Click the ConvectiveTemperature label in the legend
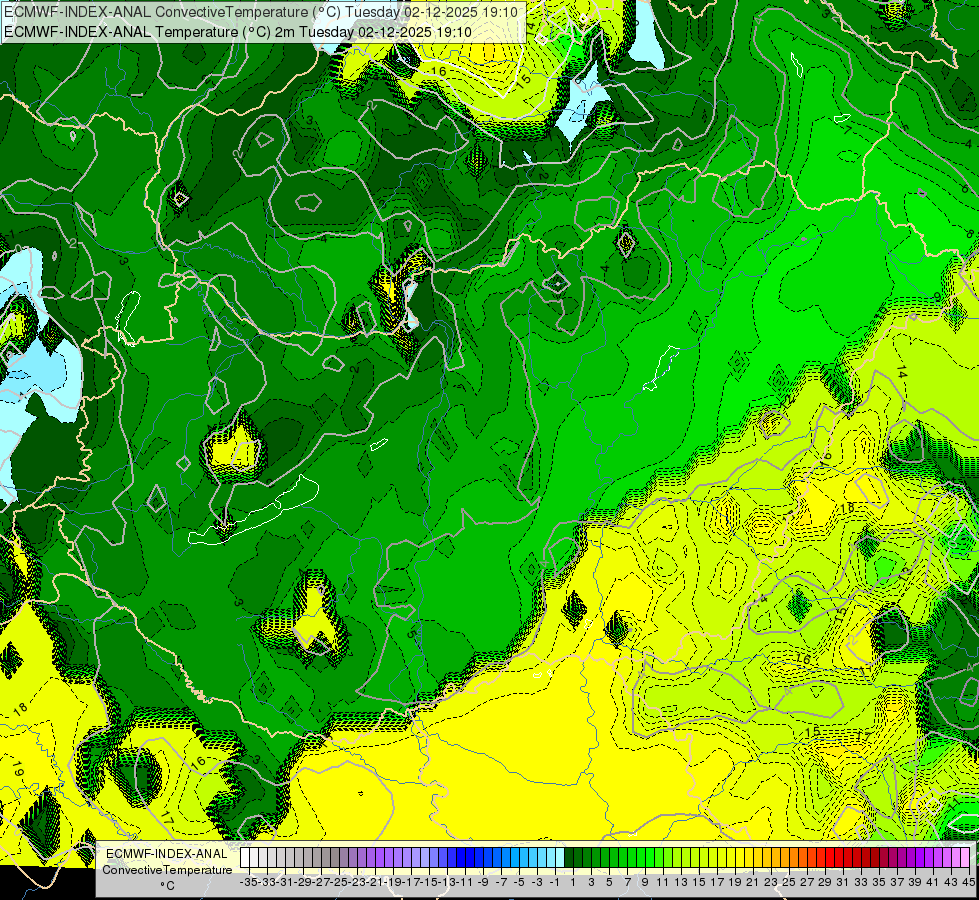The height and width of the screenshot is (900, 979). click(167, 869)
